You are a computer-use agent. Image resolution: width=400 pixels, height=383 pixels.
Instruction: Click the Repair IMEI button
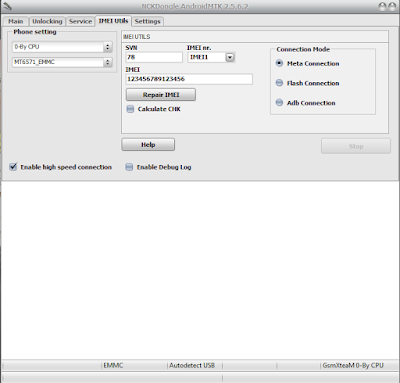click(x=161, y=95)
